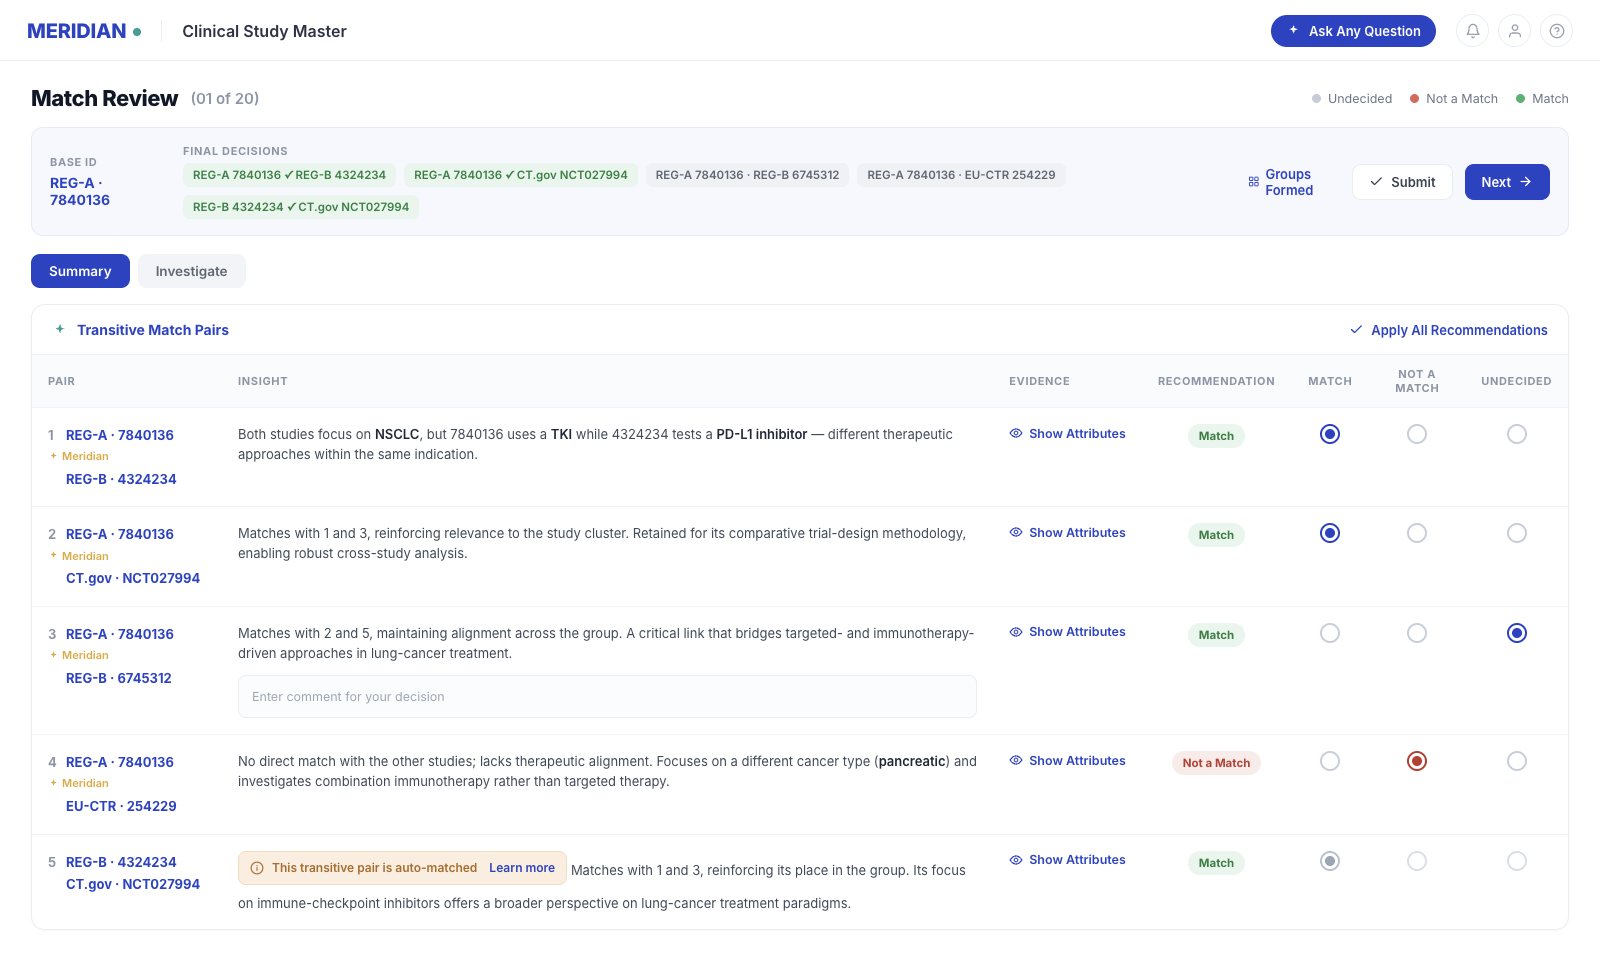Select Undecided radio for pair 1

pos(1517,434)
